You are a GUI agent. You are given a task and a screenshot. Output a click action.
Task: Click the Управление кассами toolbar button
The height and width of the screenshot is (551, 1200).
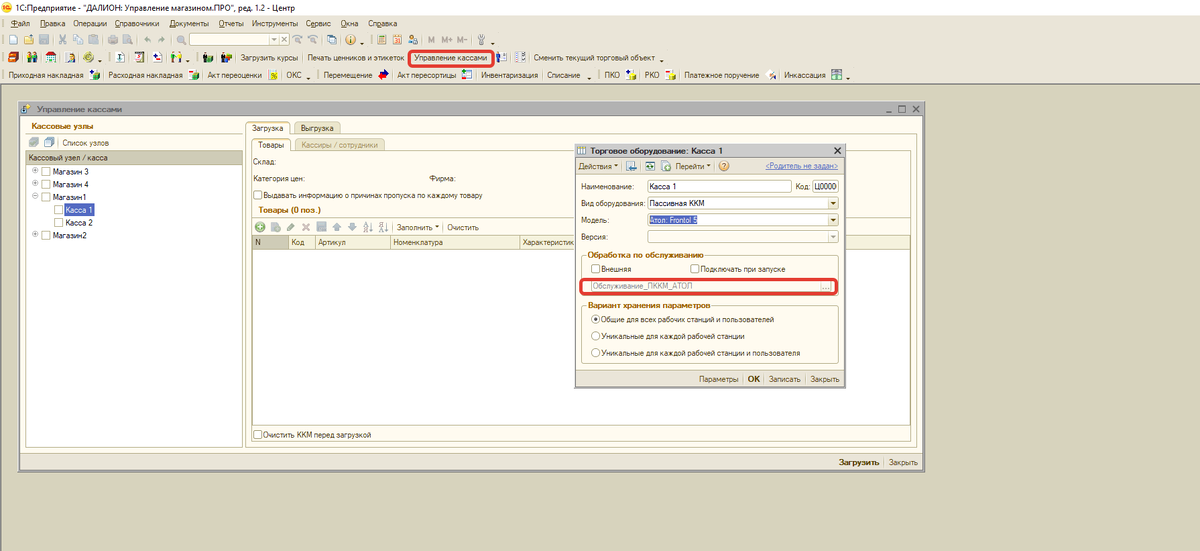(x=451, y=58)
